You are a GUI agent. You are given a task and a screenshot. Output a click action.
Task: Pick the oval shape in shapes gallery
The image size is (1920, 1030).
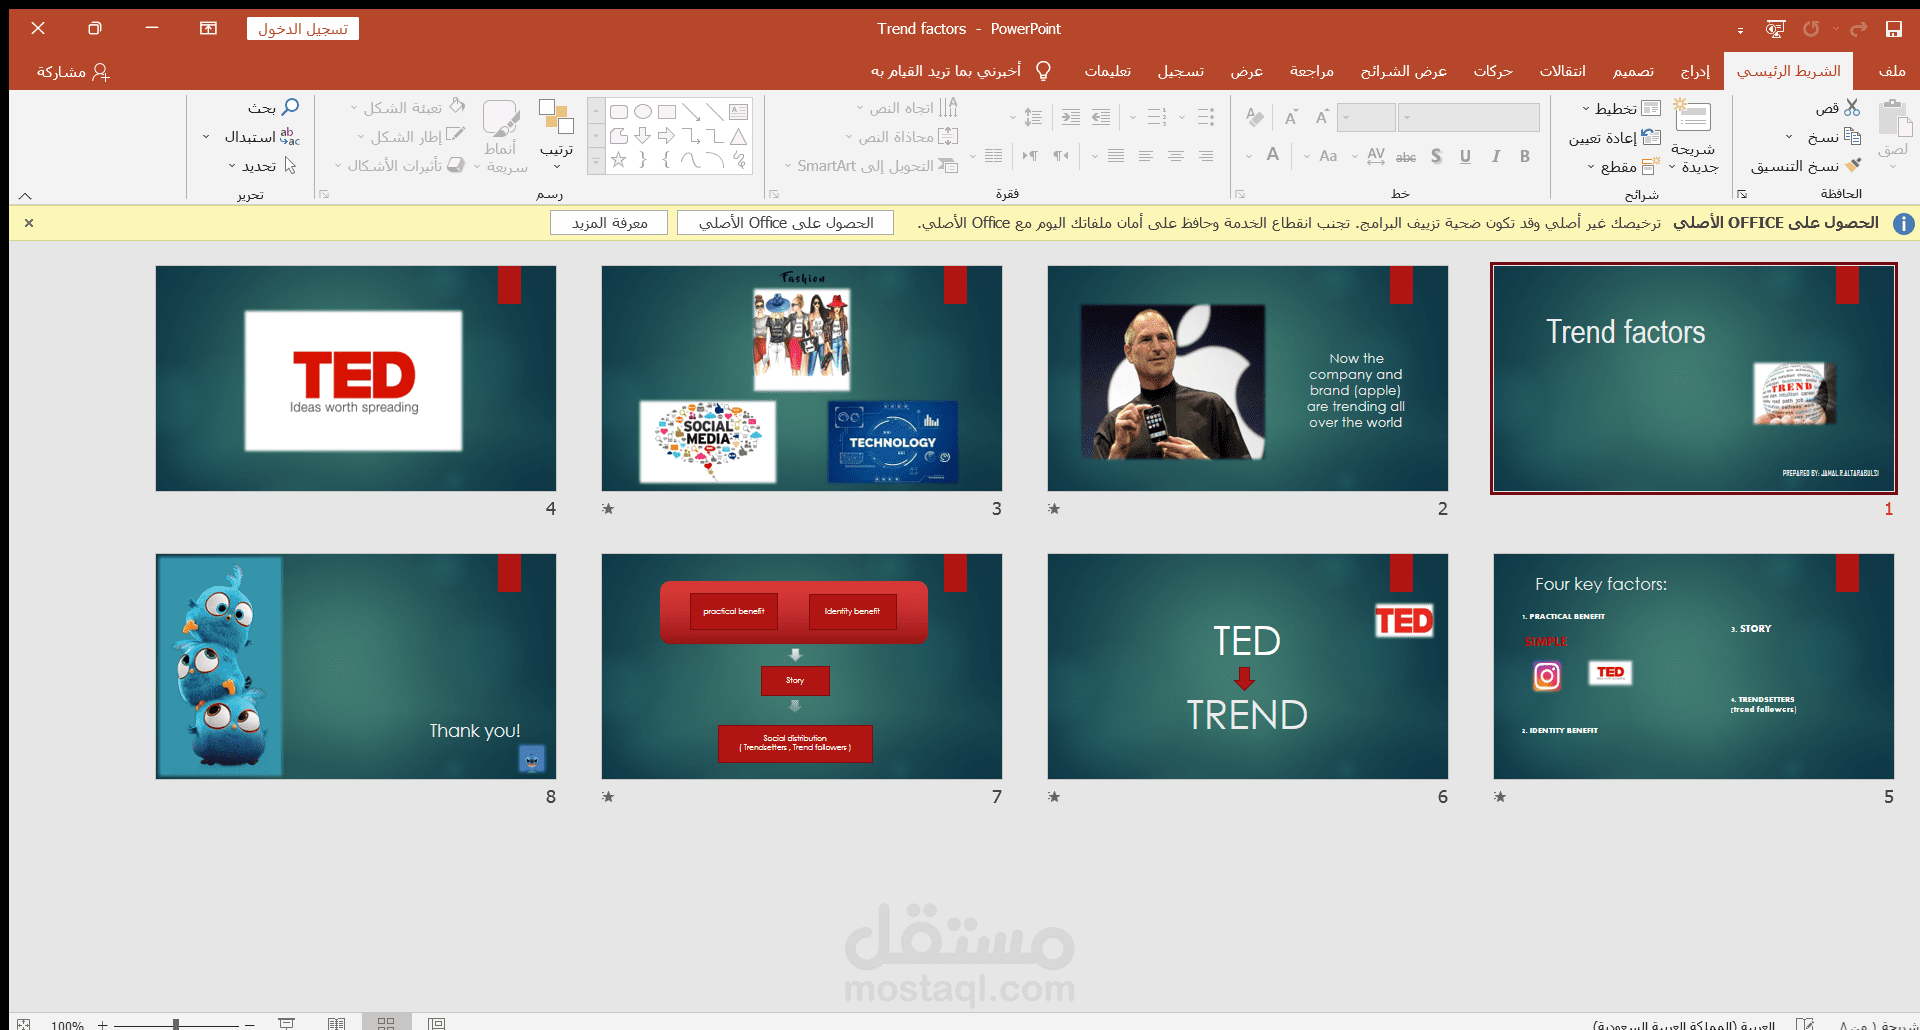[643, 112]
